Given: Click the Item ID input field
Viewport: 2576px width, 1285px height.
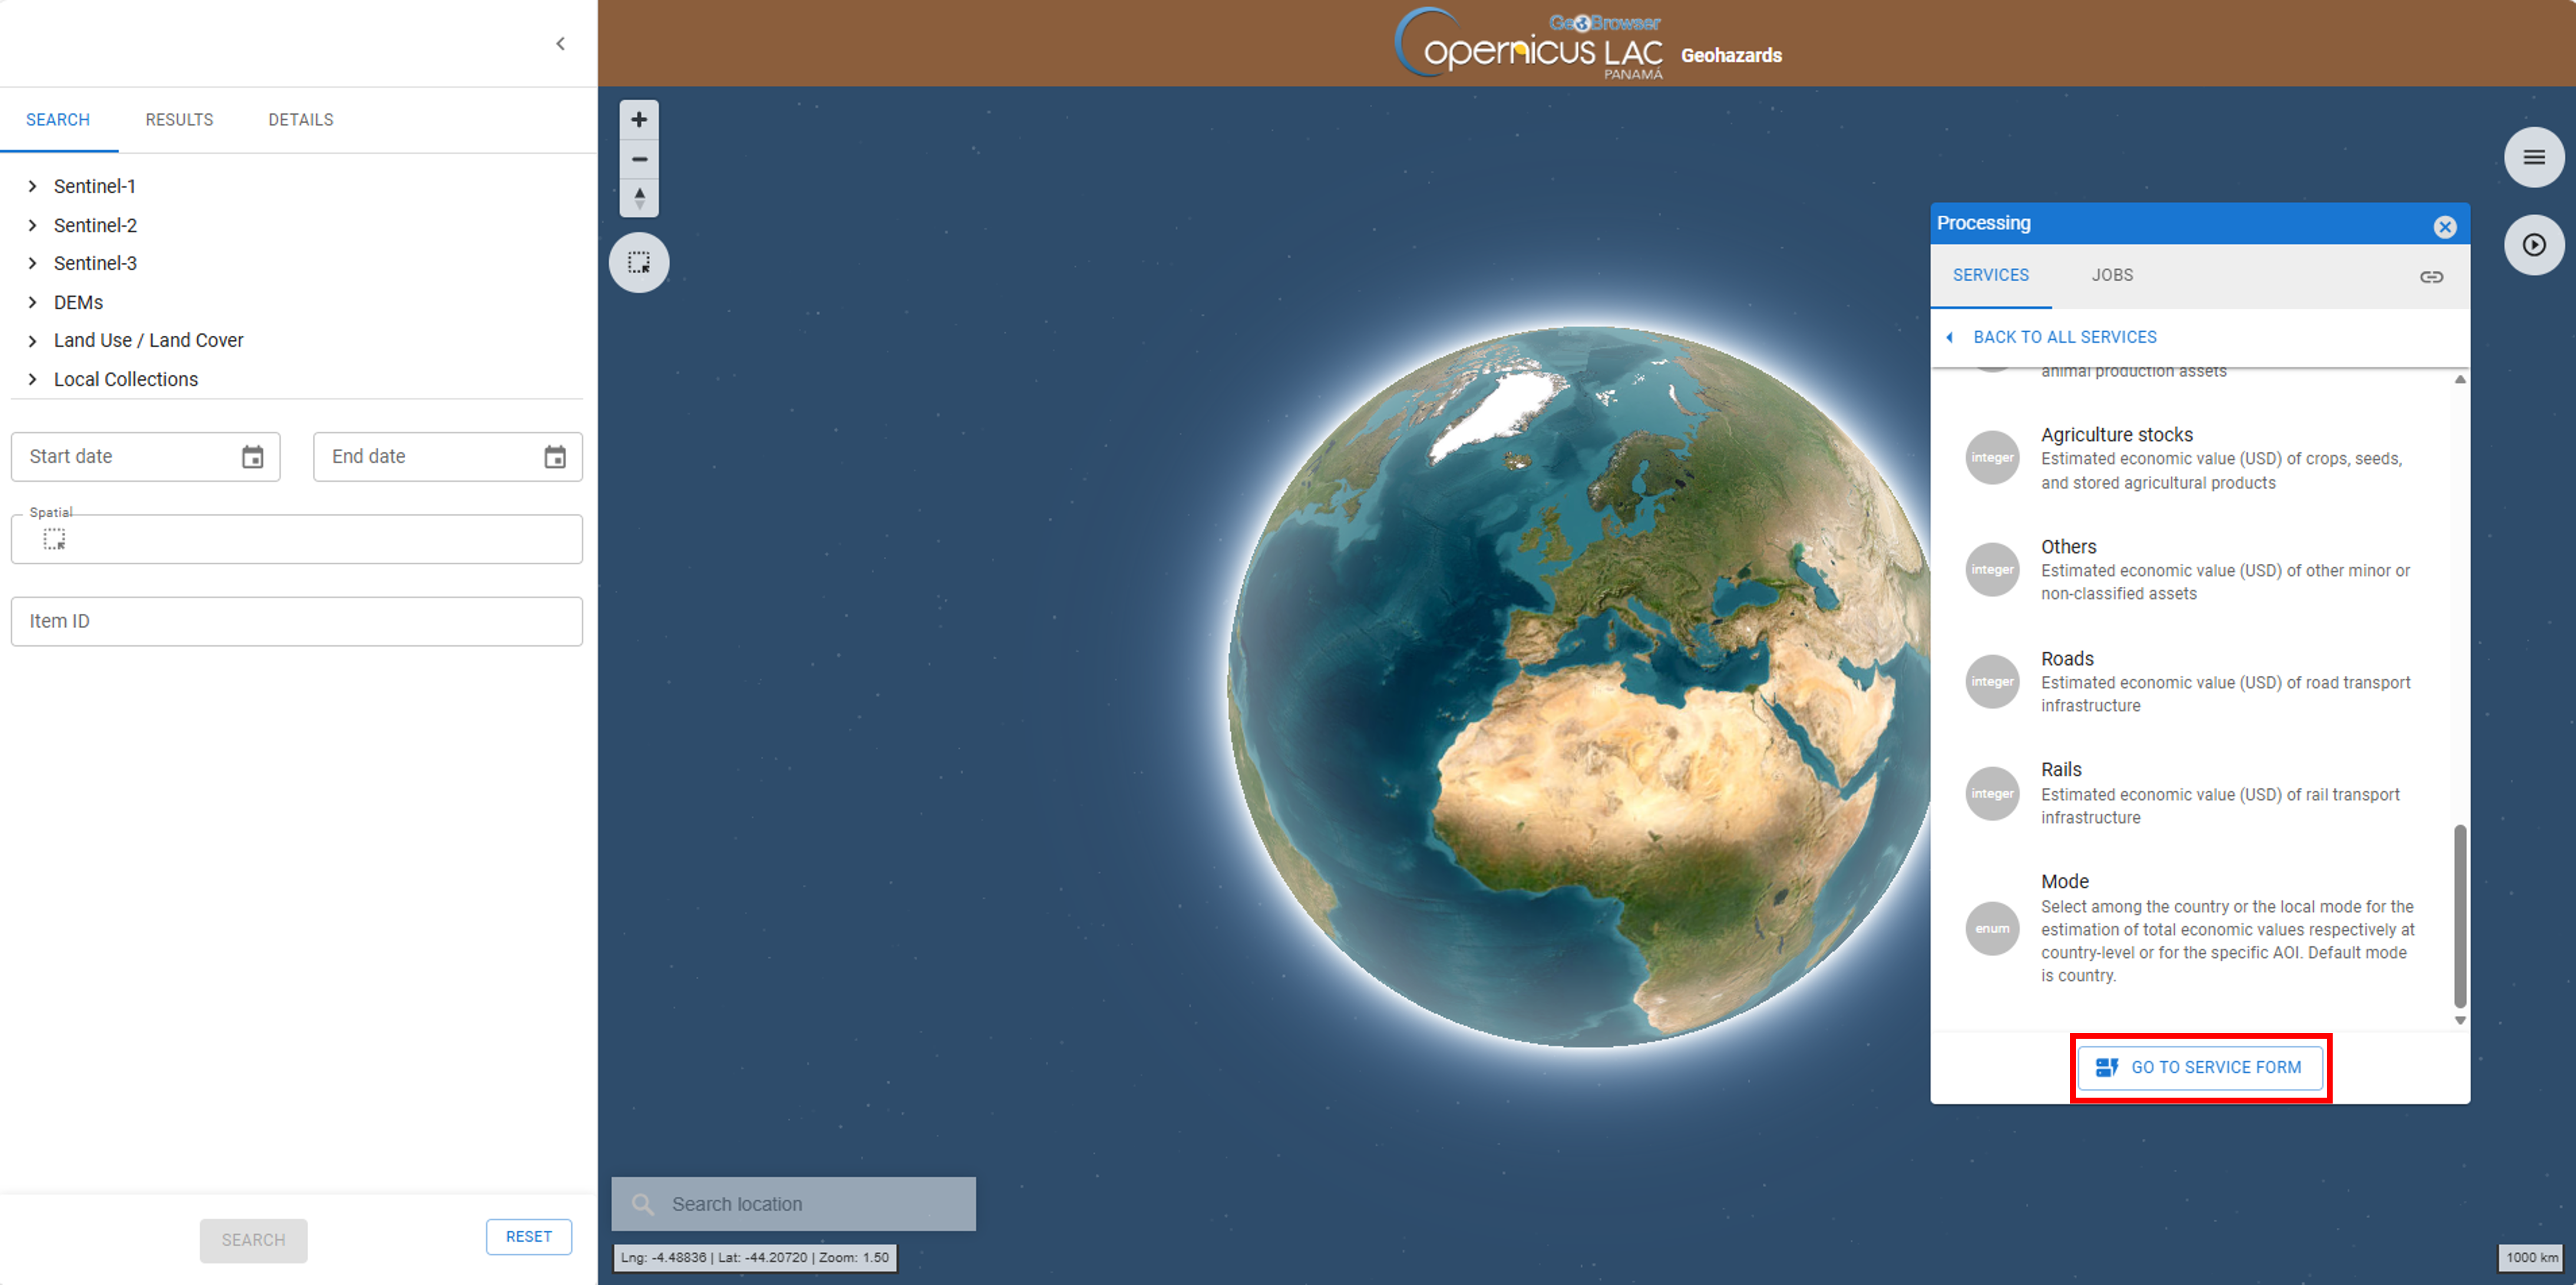Looking at the screenshot, I should [296, 621].
